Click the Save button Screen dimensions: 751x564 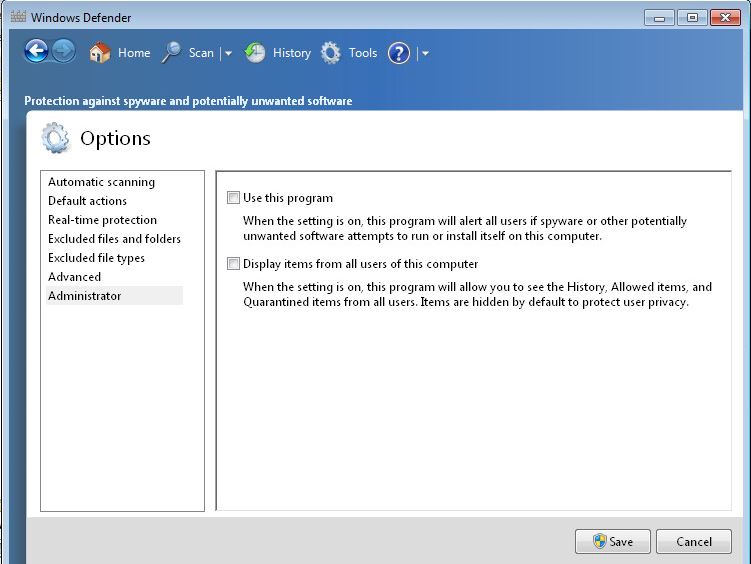[612, 541]
